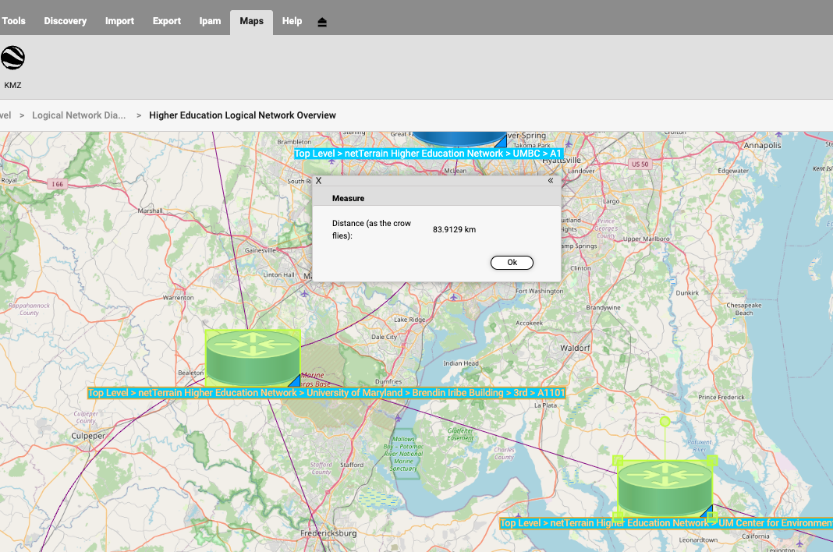The width and height of the screenshot is (833, 552).
Task: Open the Help menu
Action: pyautogui.click(x=292, y=21)
